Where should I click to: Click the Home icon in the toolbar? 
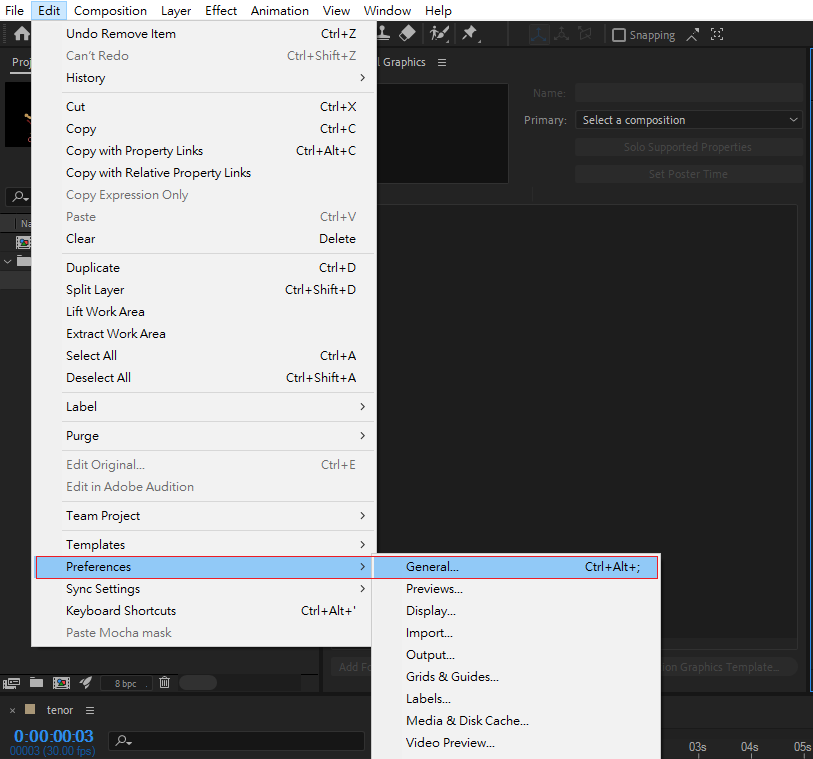tap(21, 34)
